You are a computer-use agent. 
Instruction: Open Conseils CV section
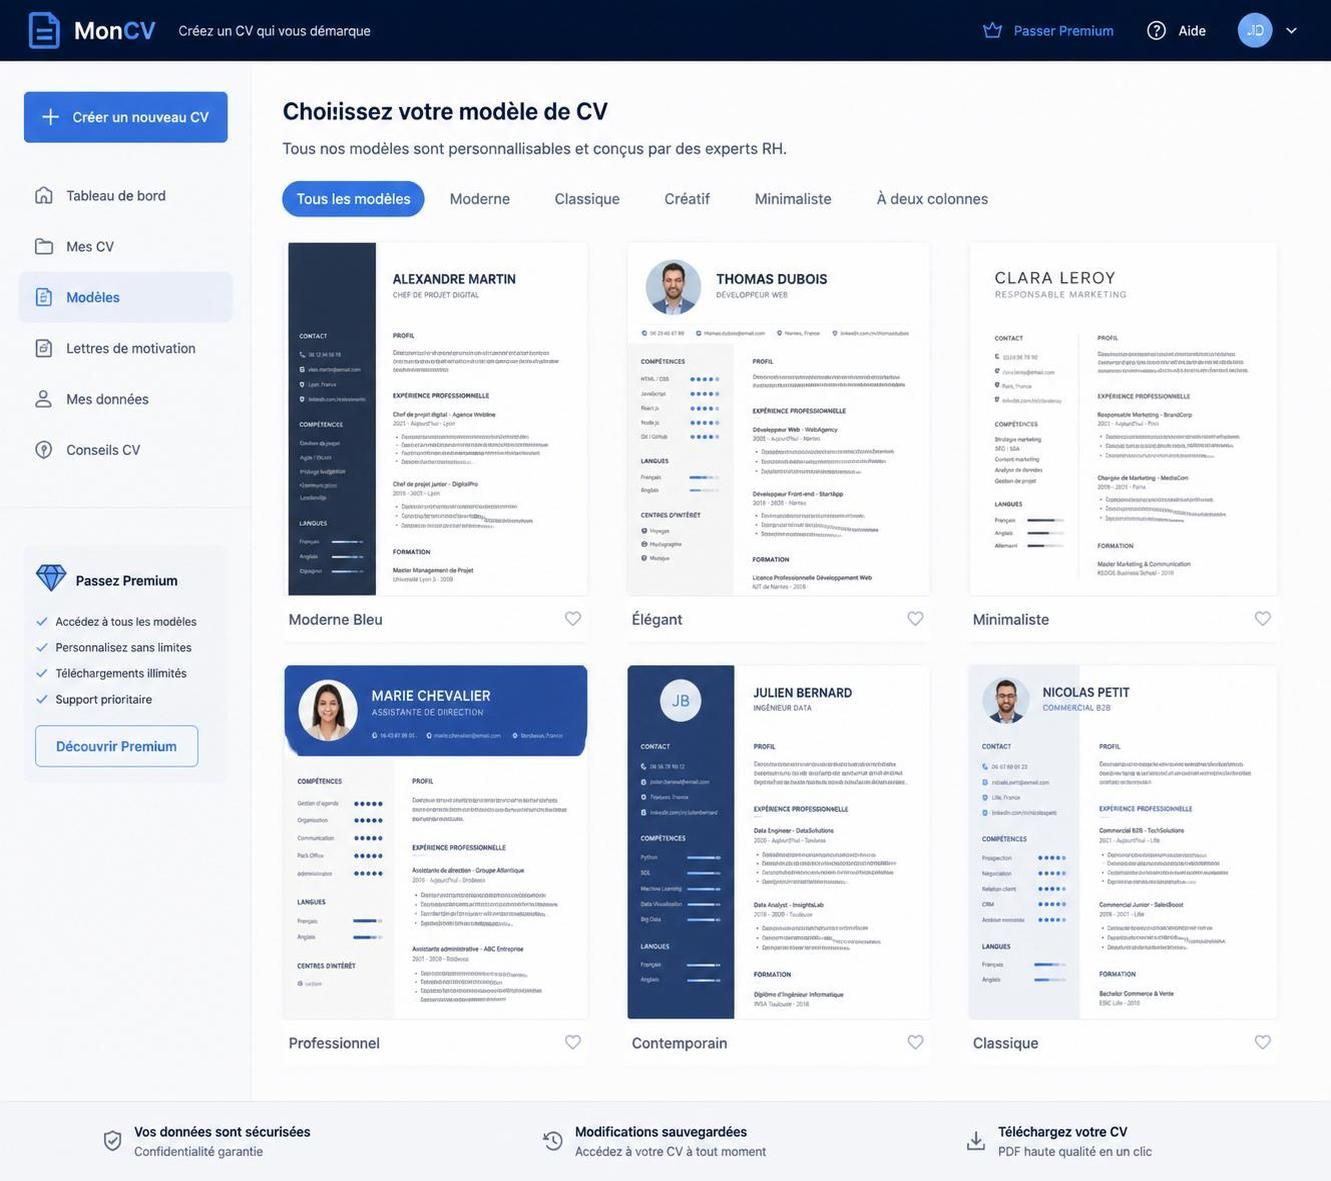pyautogui.click(x=126, y=450)
